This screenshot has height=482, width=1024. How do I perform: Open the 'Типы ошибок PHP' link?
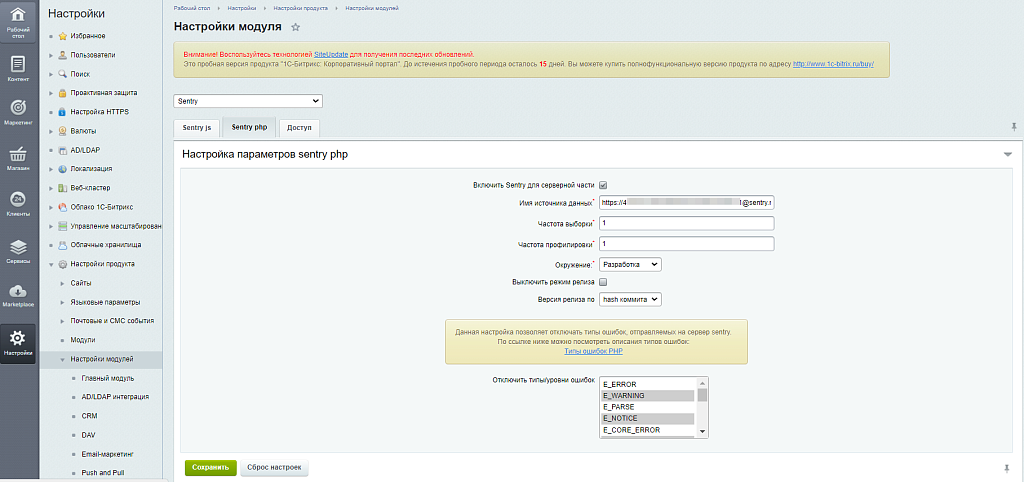[594, 352]
